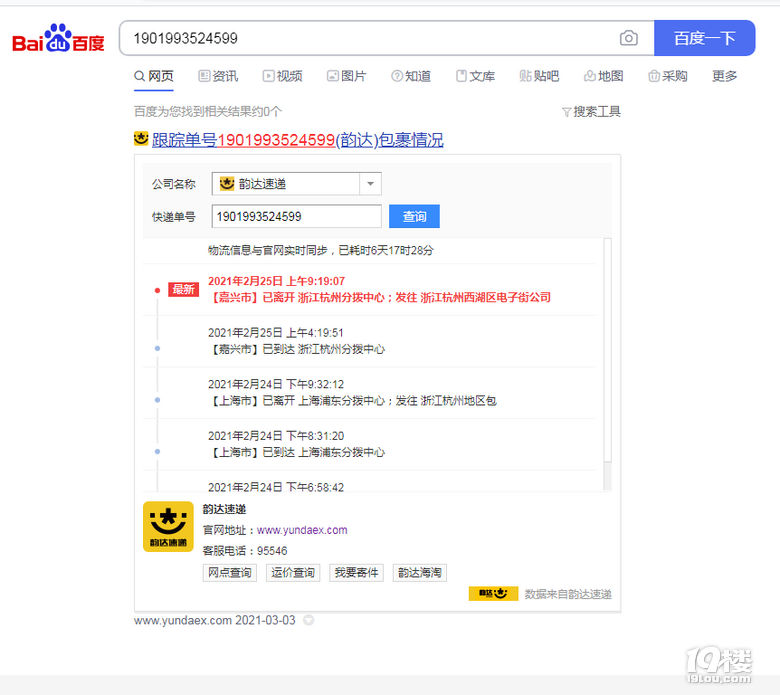
Task: Click the 物流信息与官网实时同步 notice
Action: [x=320, y=250]
